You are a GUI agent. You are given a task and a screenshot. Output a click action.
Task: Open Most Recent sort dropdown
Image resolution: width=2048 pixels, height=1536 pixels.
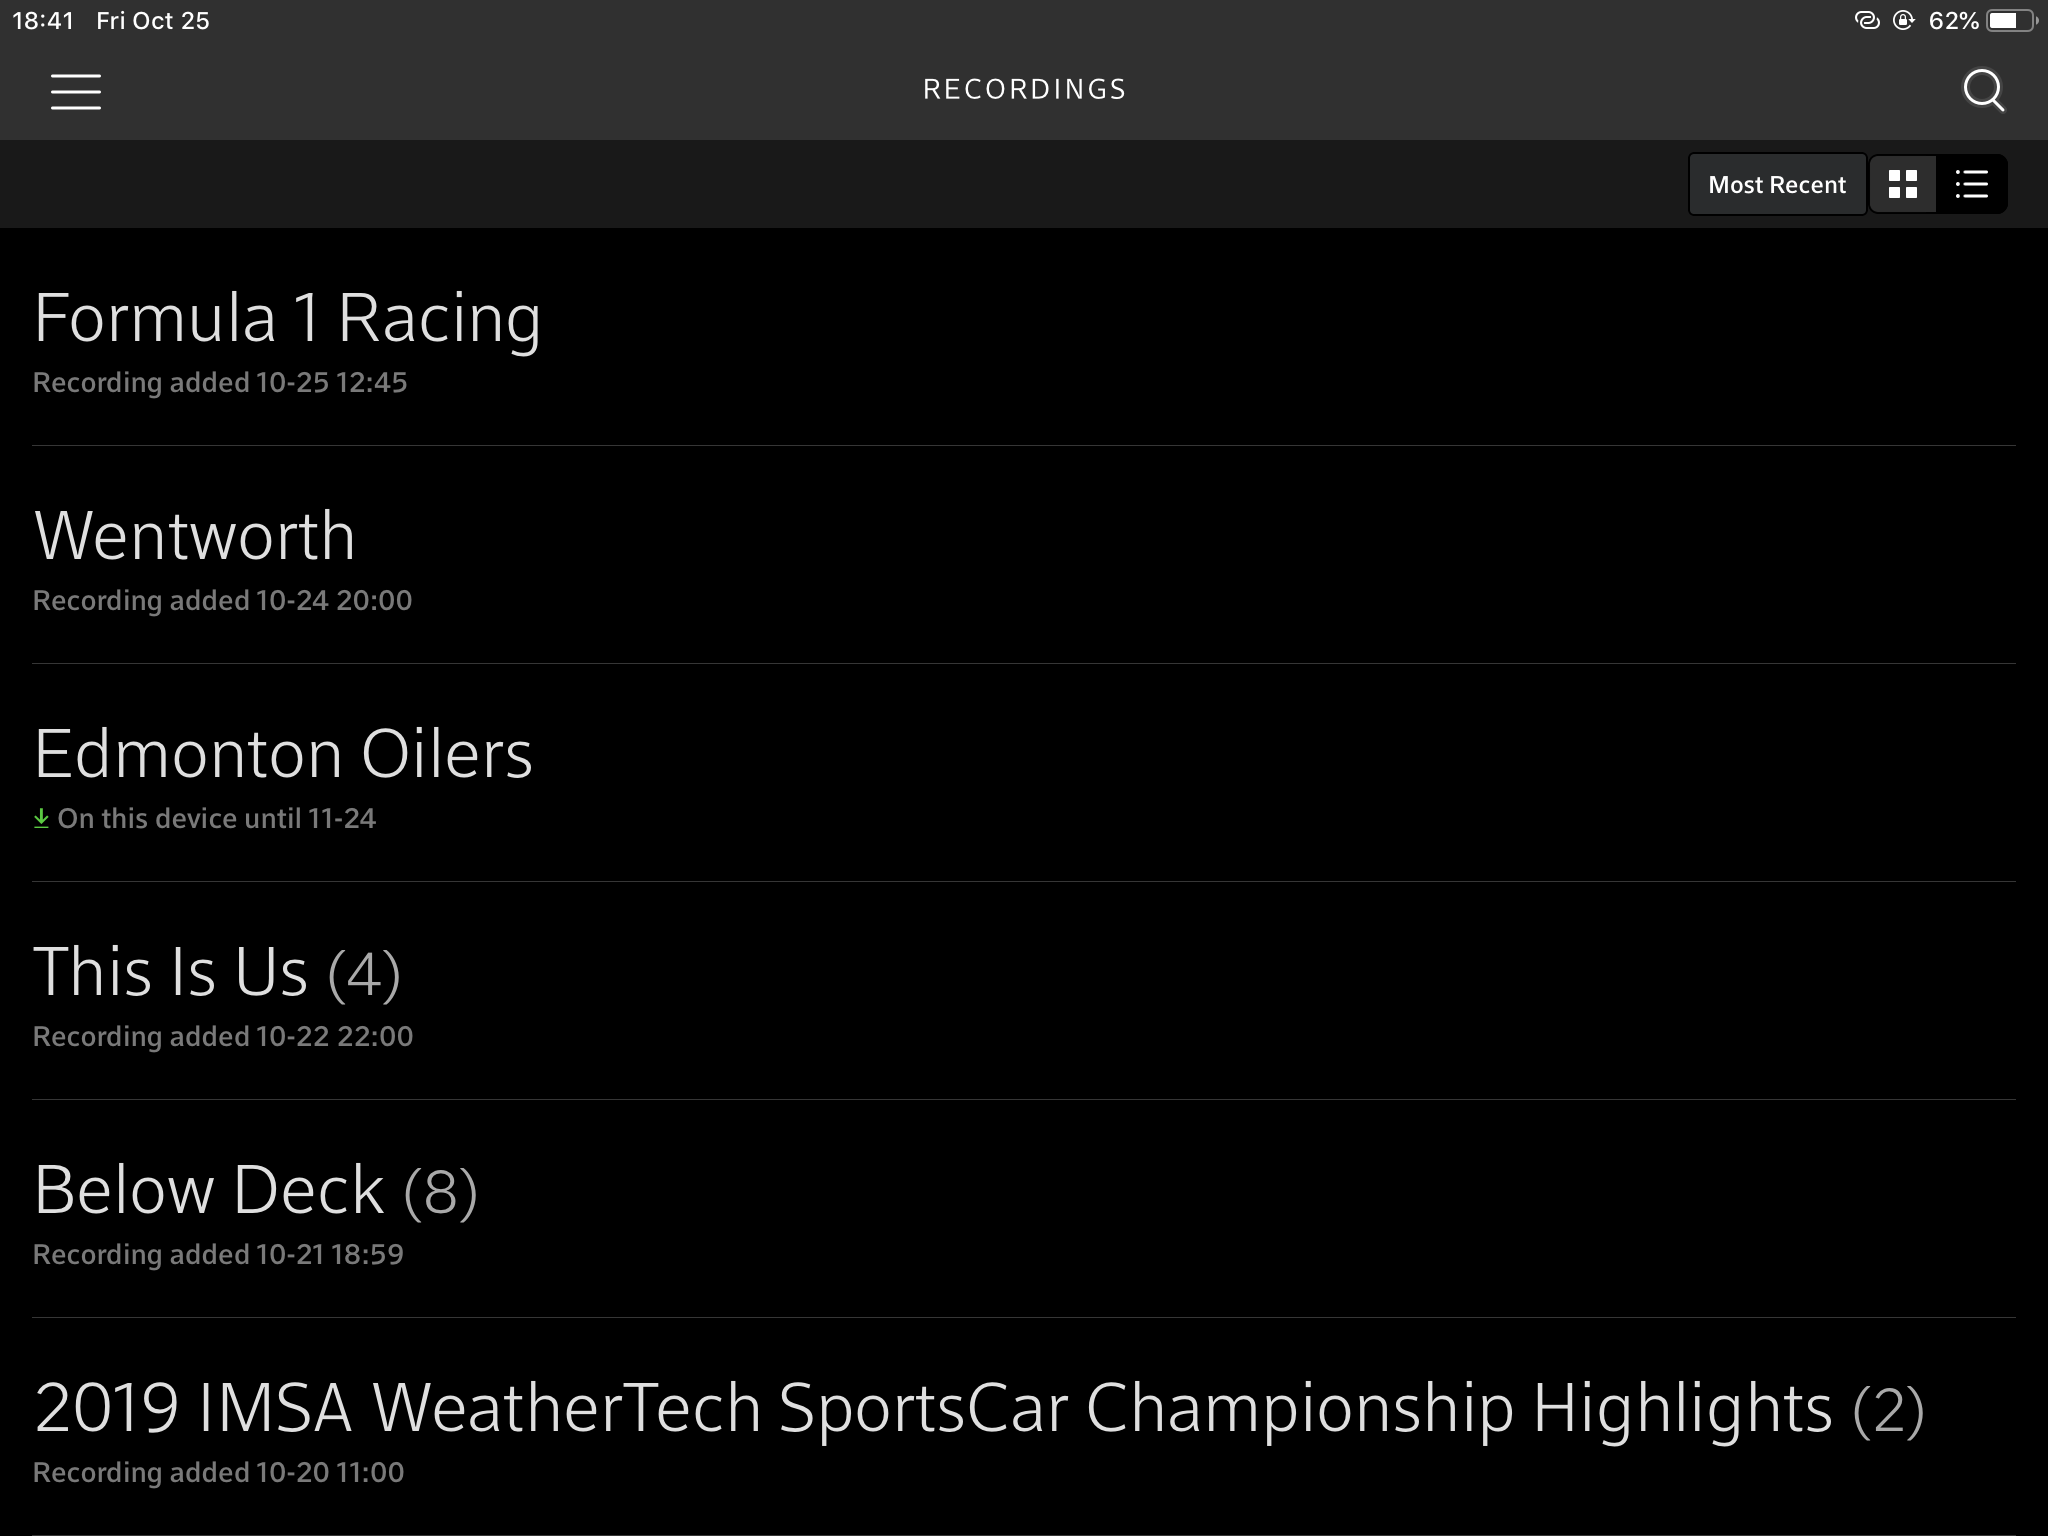click(1775, 182)
